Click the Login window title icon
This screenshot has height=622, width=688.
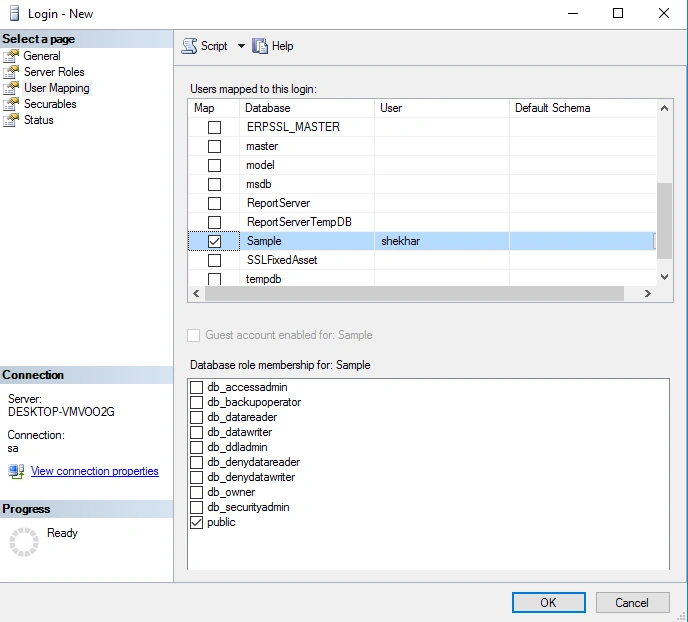pos(14,14)
